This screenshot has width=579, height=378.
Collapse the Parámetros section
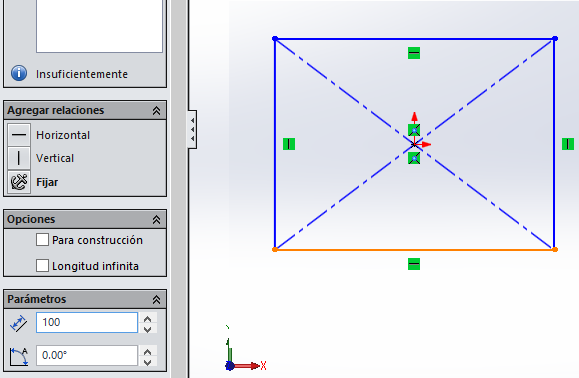tap(157, 299)
